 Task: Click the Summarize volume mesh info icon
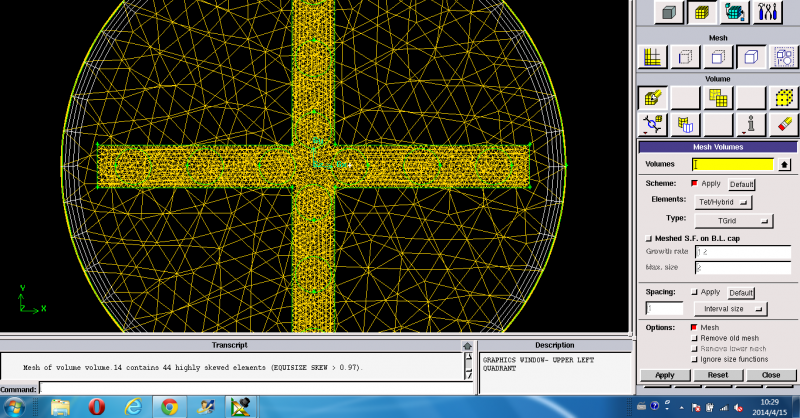point(750,124)
